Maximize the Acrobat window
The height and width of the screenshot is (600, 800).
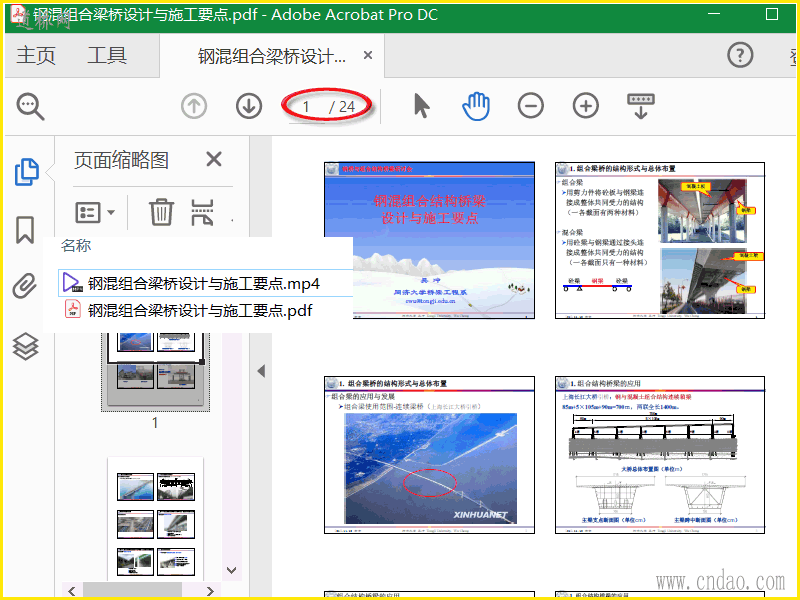772,14
